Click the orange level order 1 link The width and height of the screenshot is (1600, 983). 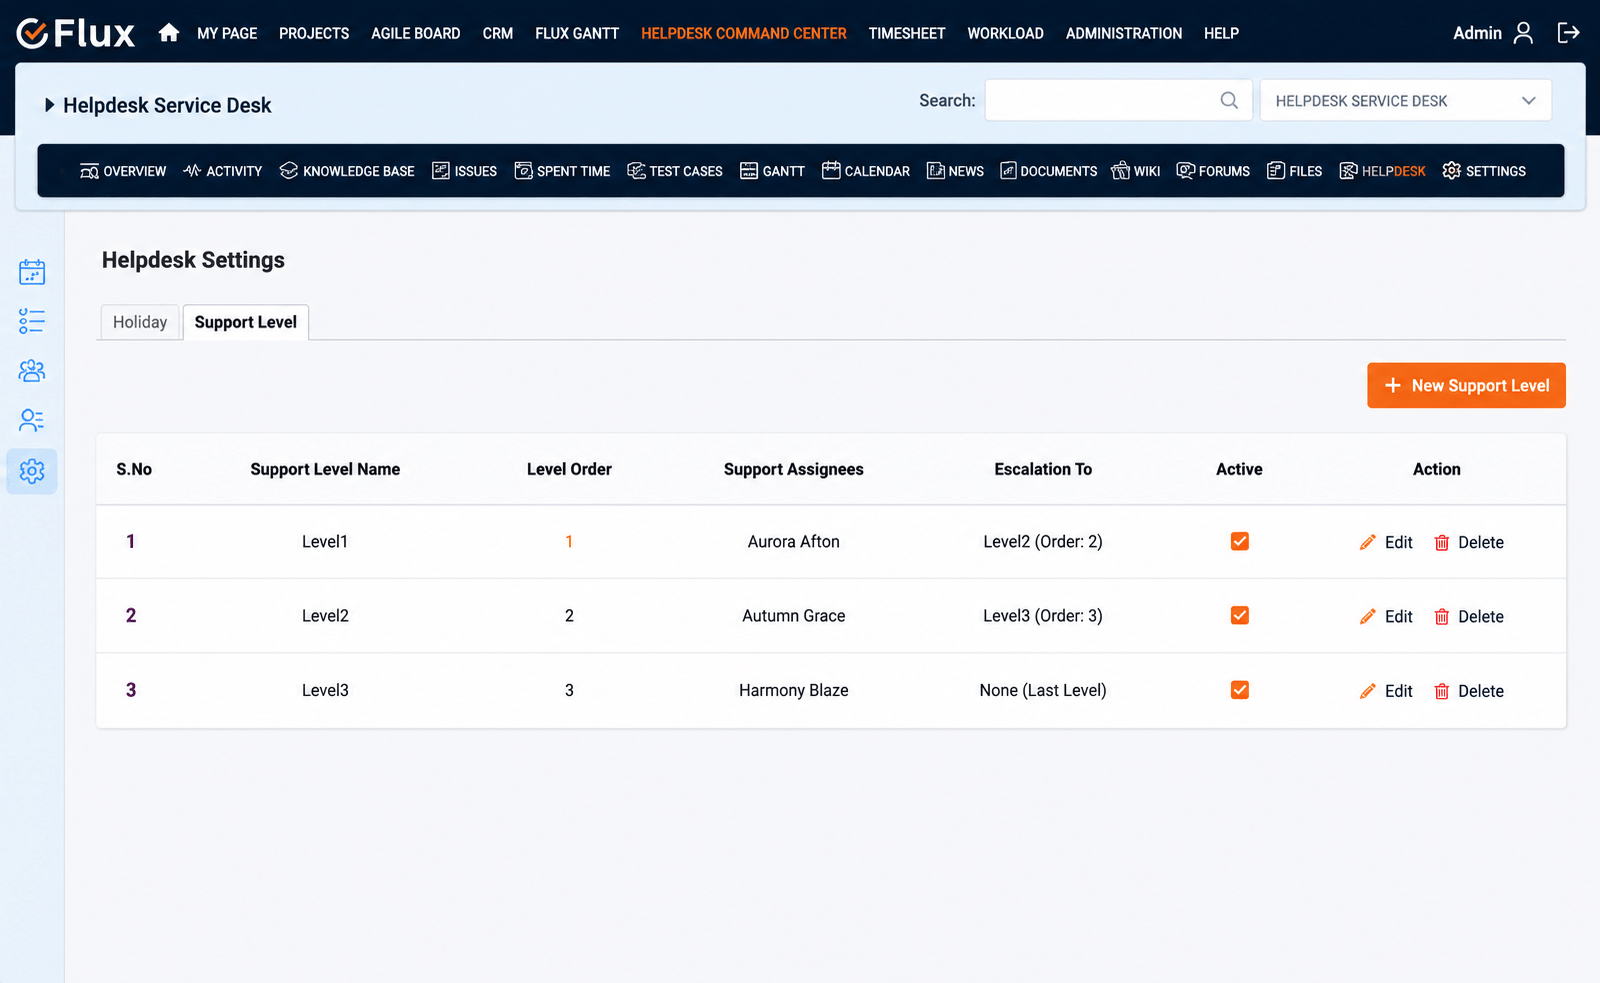click(569, 541)
